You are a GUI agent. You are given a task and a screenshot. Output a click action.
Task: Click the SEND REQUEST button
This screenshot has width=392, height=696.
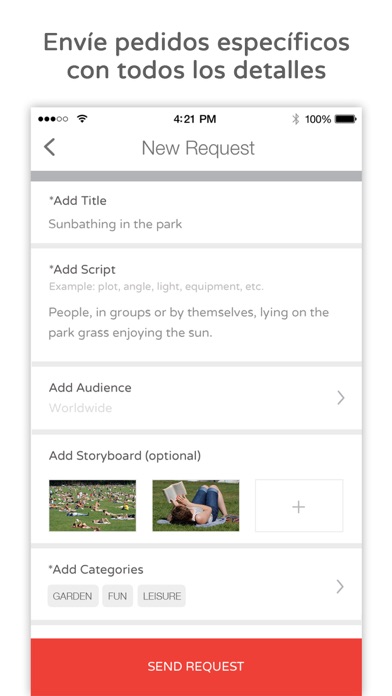(196, 666)
